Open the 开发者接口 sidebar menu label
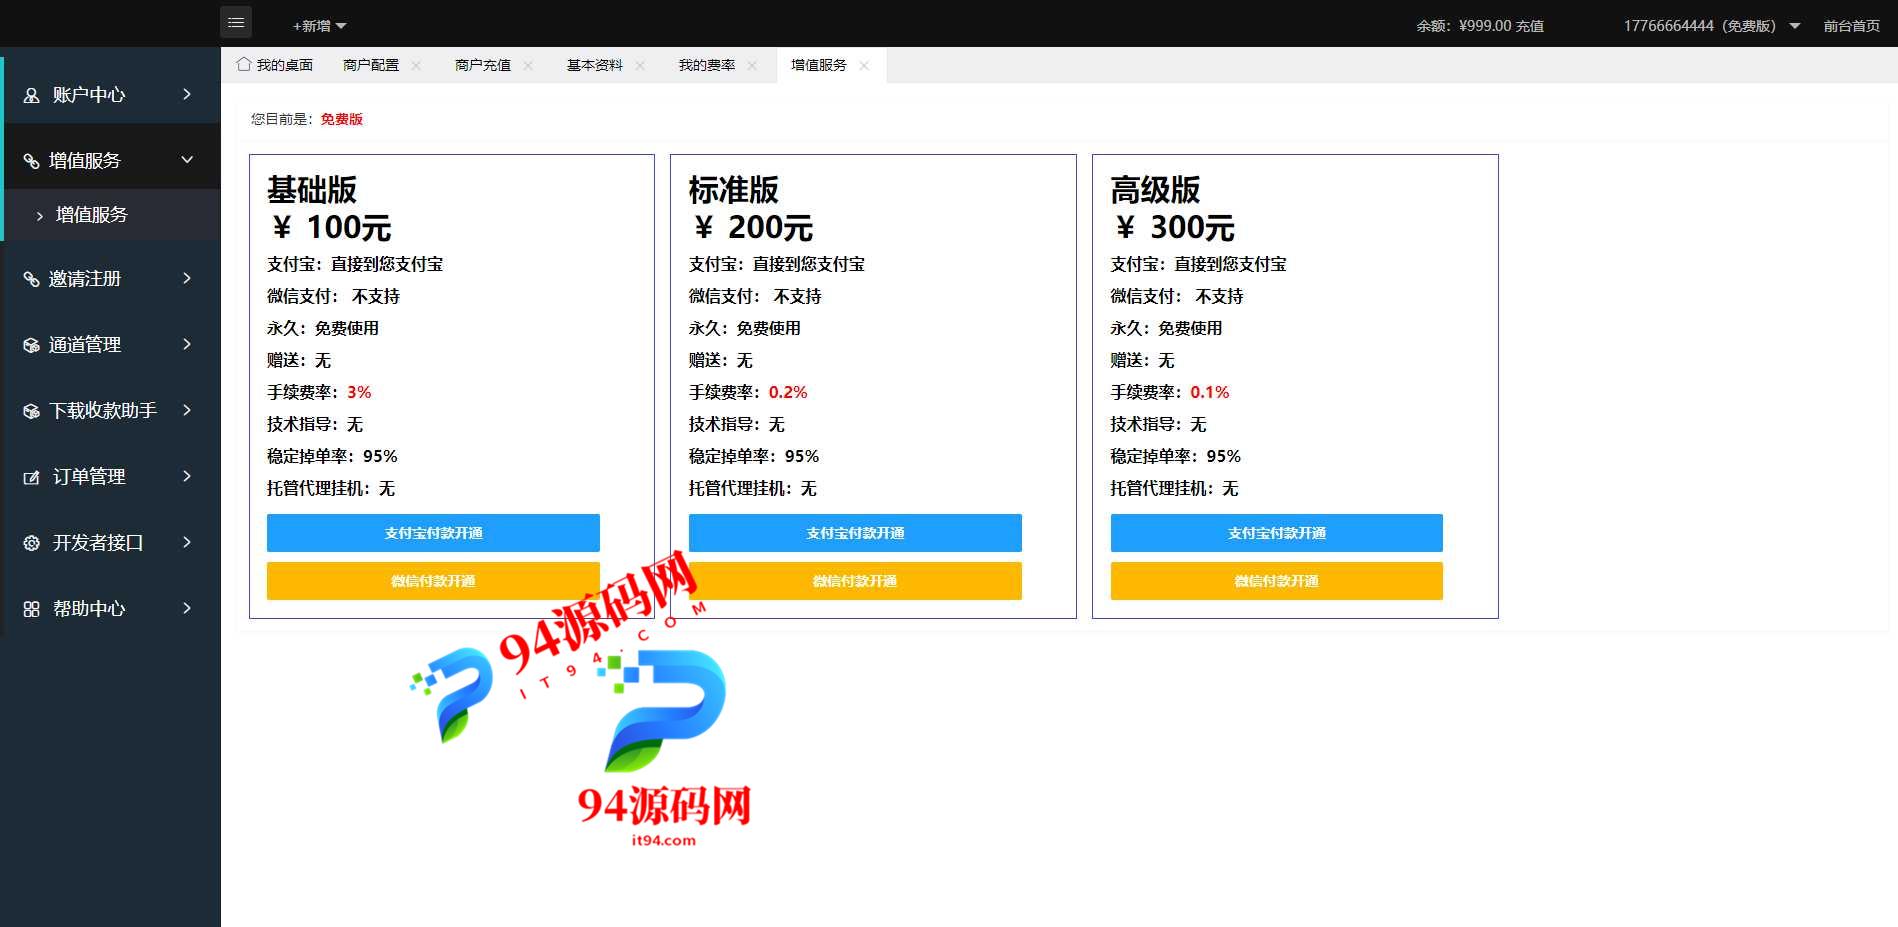Viewport: 1898px width, 927px height. (98, 543)
